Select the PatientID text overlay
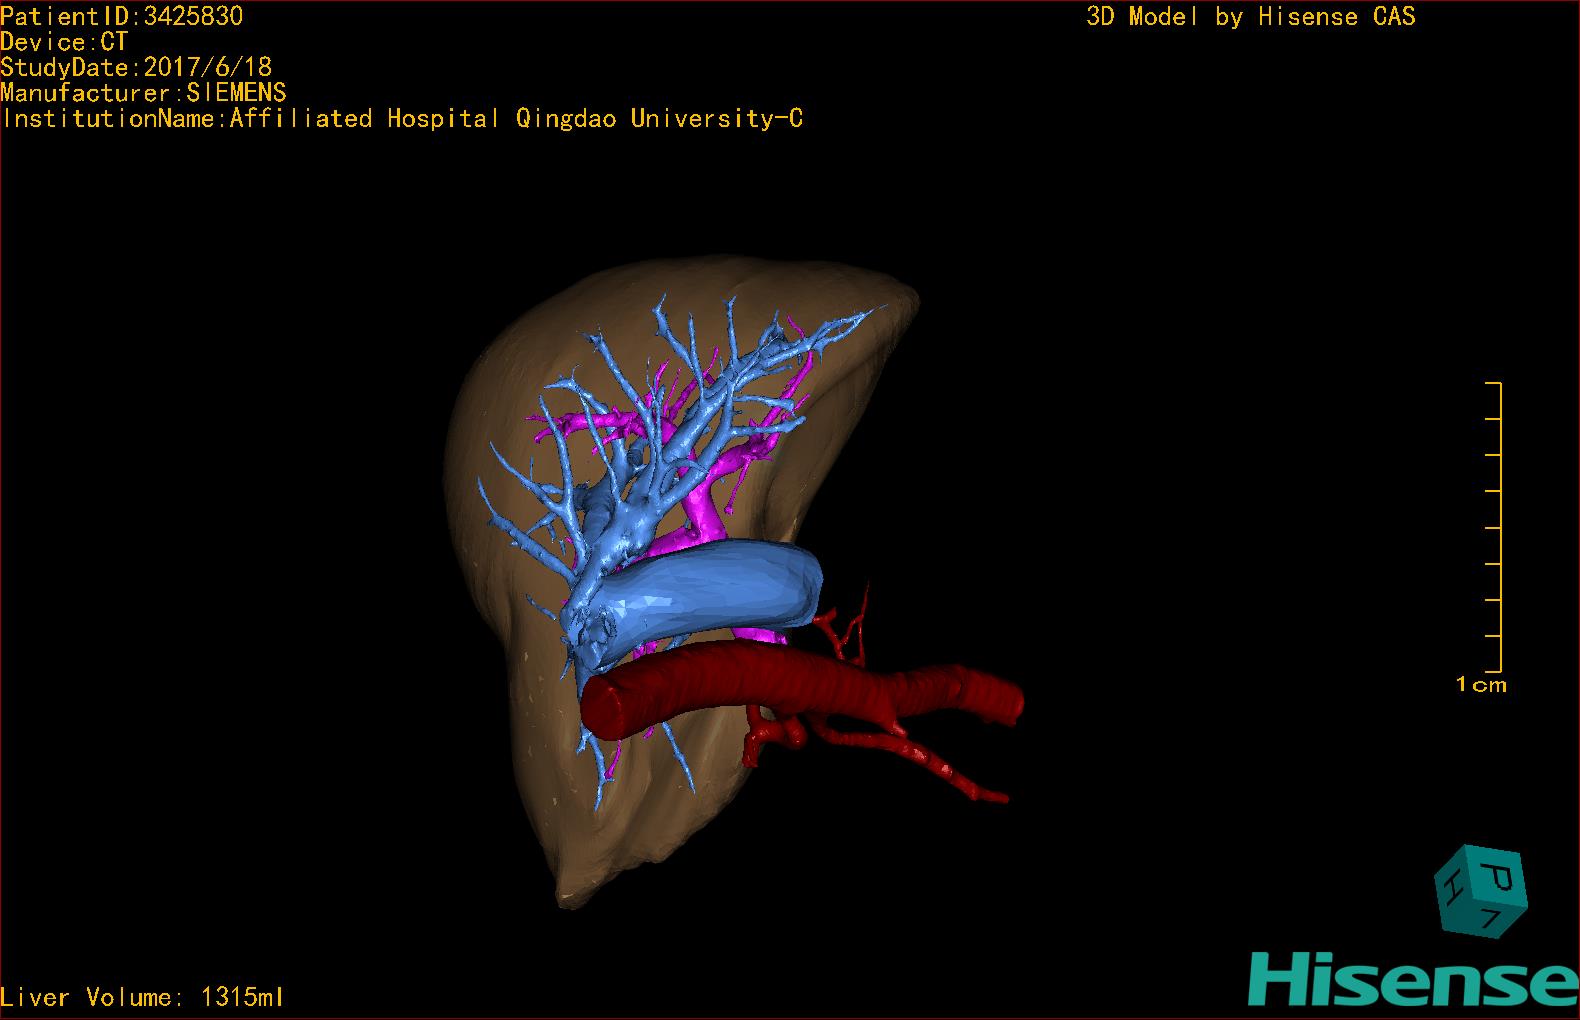 click(121, 16)
